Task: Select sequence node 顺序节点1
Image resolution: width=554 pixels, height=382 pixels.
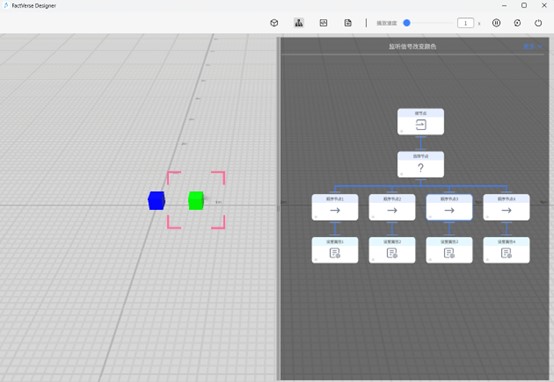Action: coord(335,207)
